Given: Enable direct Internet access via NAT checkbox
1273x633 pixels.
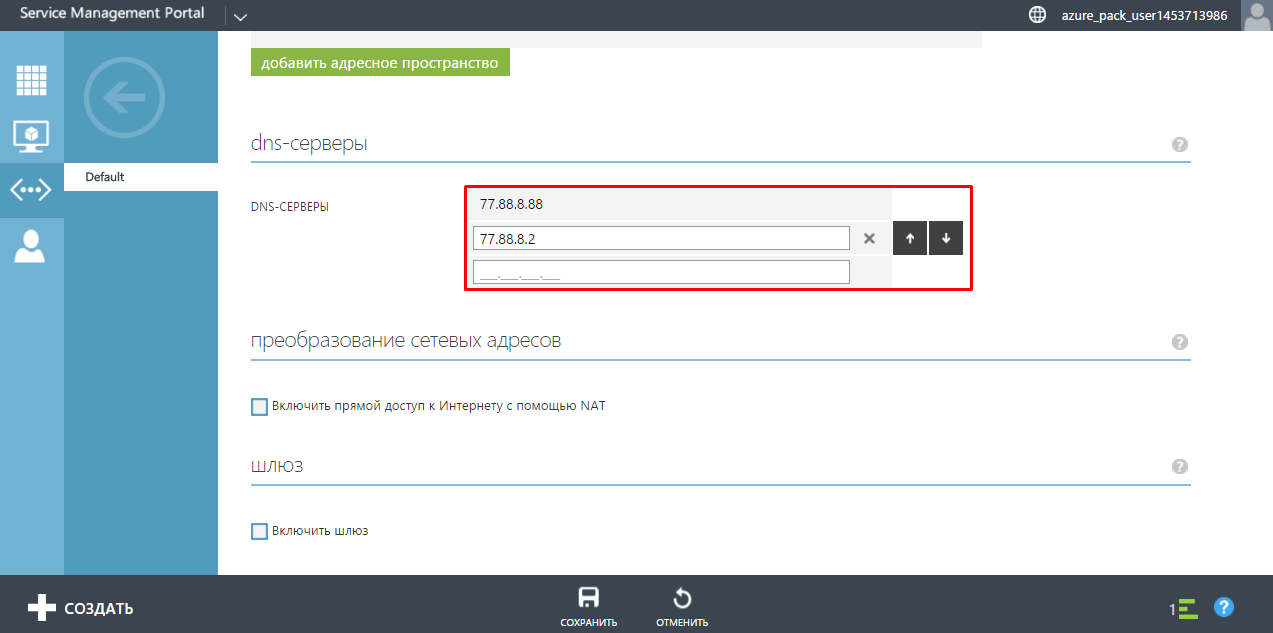Looking at the screenshot, I should [x=260, y=407].
